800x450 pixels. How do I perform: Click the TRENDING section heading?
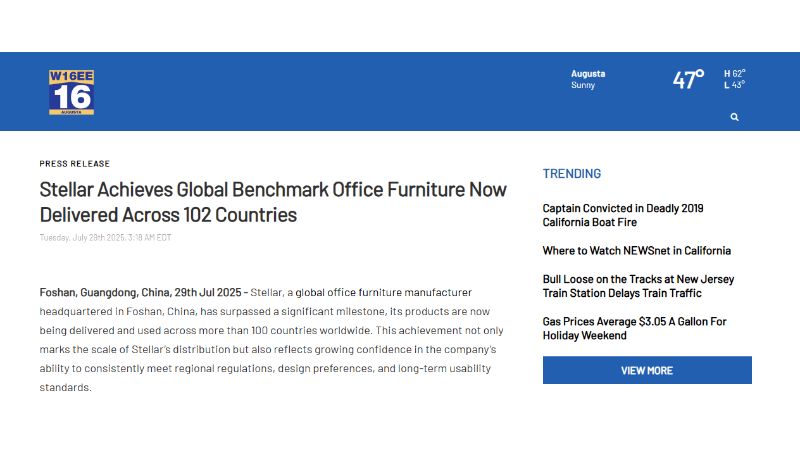coord(572,174)
